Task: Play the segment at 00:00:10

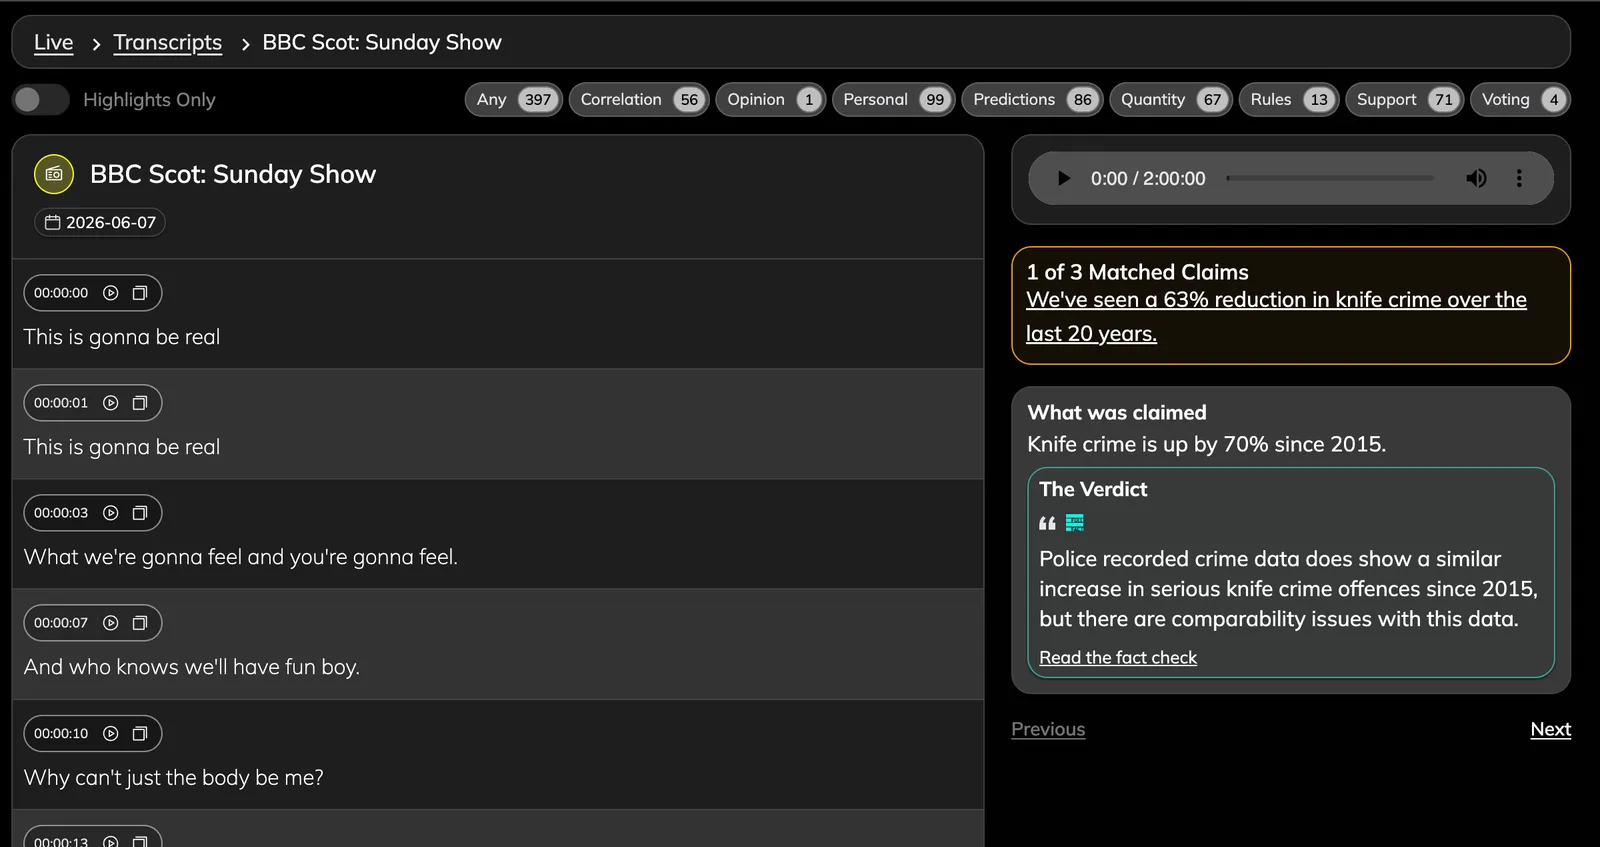Action: 111,733
